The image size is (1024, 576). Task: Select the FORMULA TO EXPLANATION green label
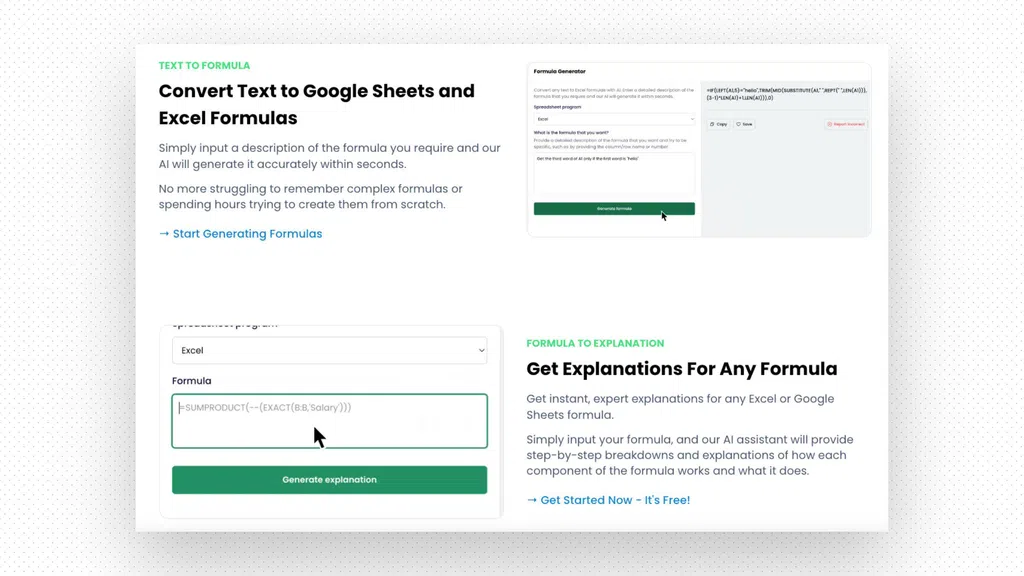(x=595, y=343)
